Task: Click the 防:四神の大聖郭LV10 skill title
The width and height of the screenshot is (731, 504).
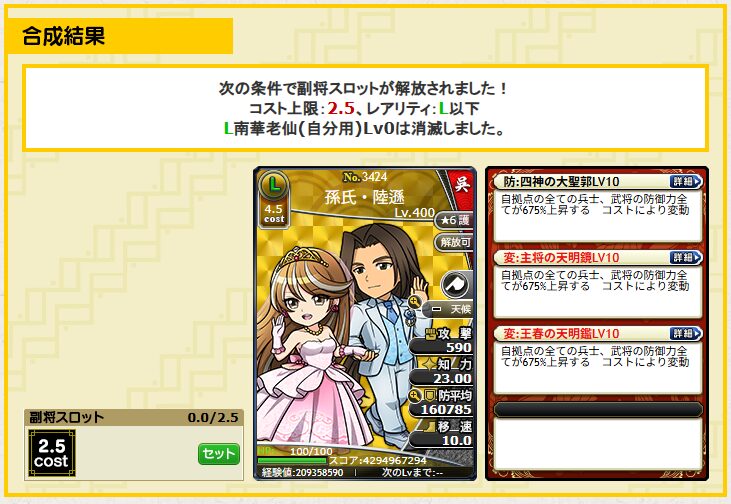Action: click(x=562, y=181)
